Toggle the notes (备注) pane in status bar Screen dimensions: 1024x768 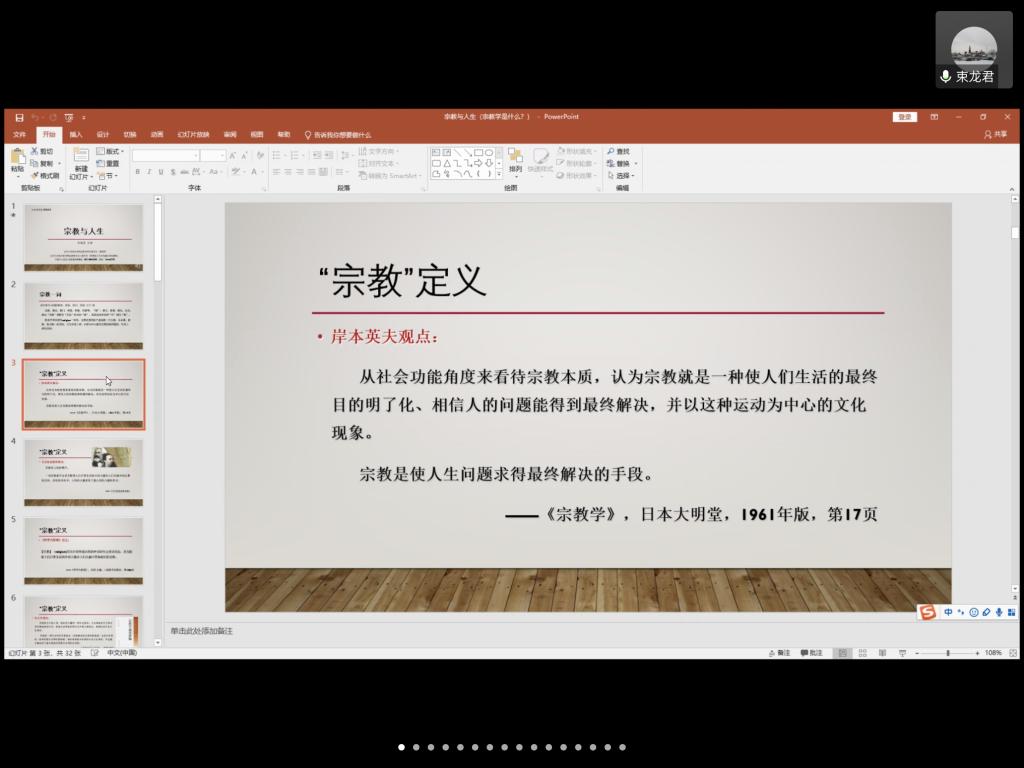[x=778, y=653]
